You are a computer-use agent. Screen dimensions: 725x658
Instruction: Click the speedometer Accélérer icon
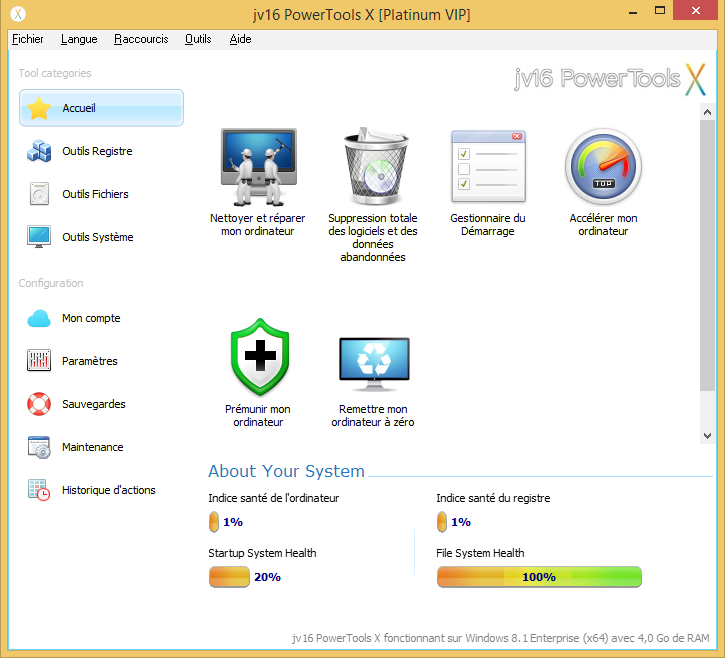pyautogui.click(x=603, y=166)
